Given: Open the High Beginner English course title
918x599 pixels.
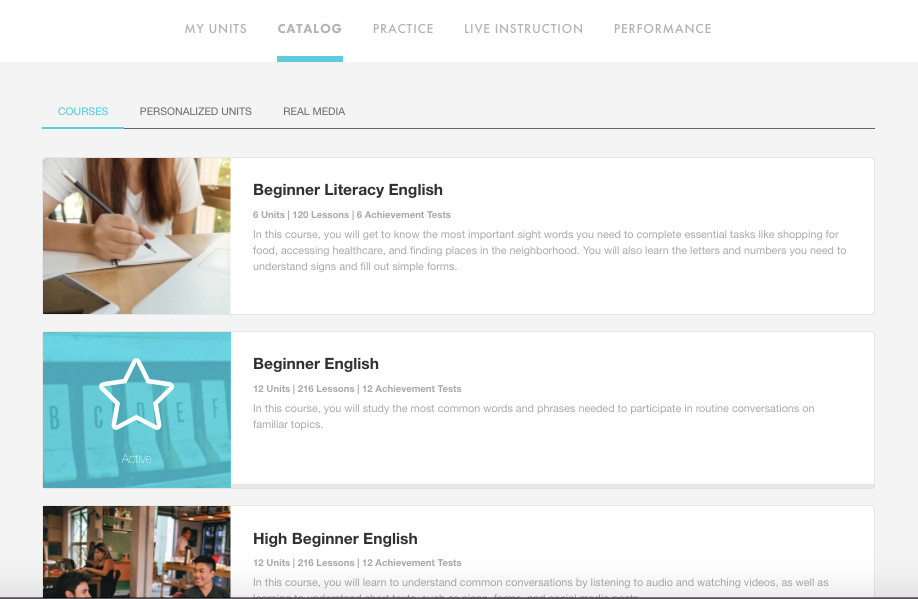Looking at the screenshot, I should point(335,539).
